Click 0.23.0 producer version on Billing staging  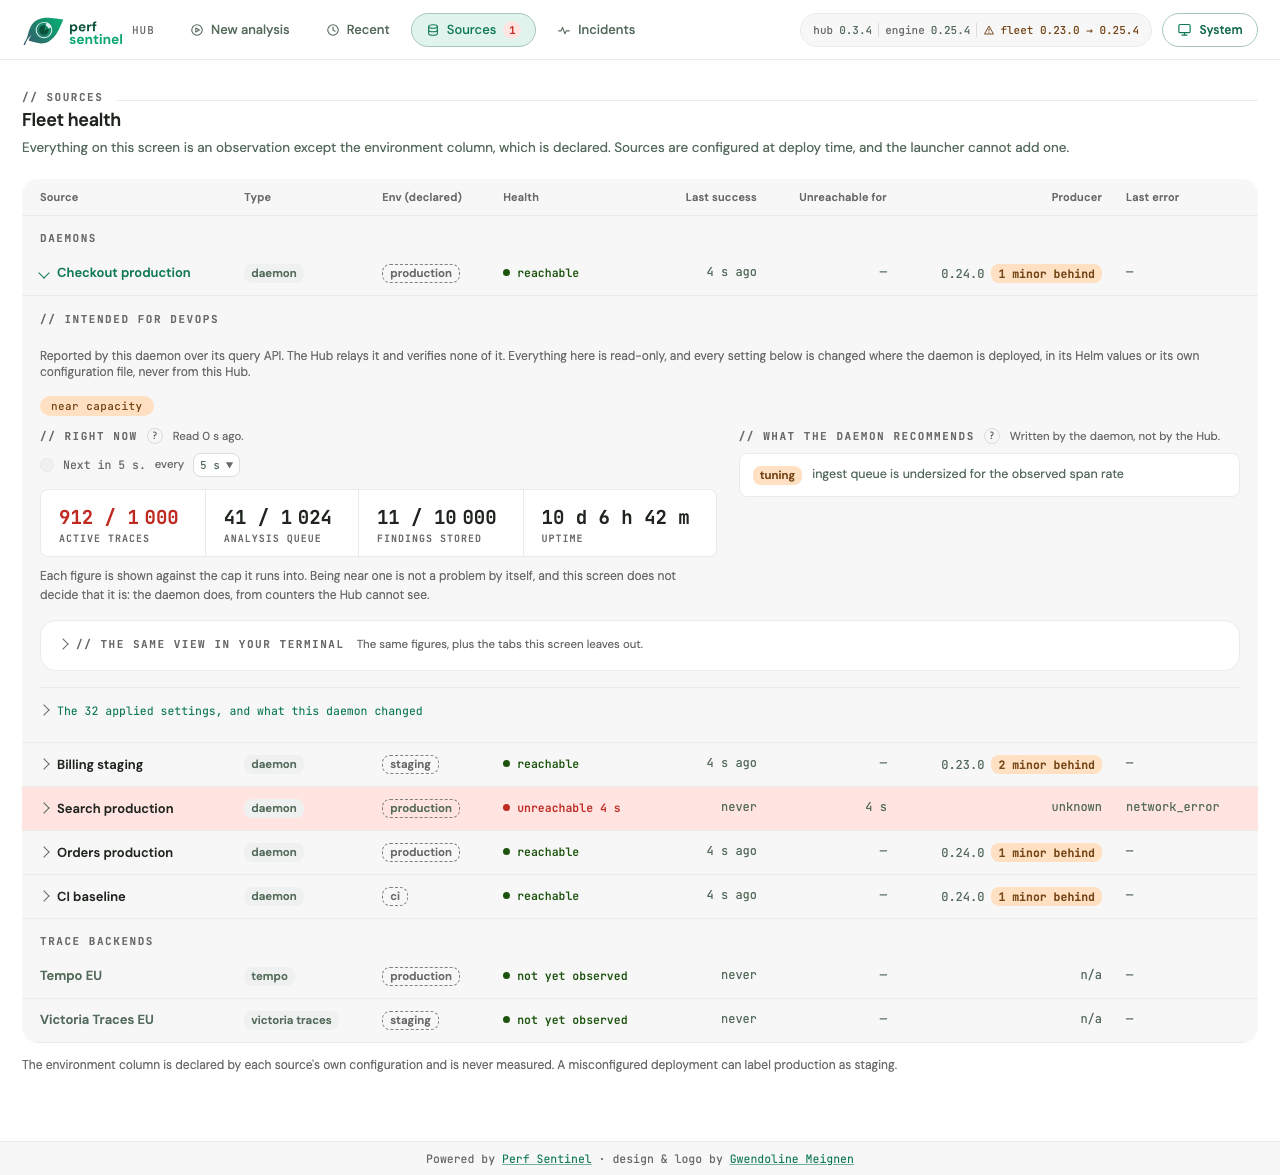click(962, 765)
